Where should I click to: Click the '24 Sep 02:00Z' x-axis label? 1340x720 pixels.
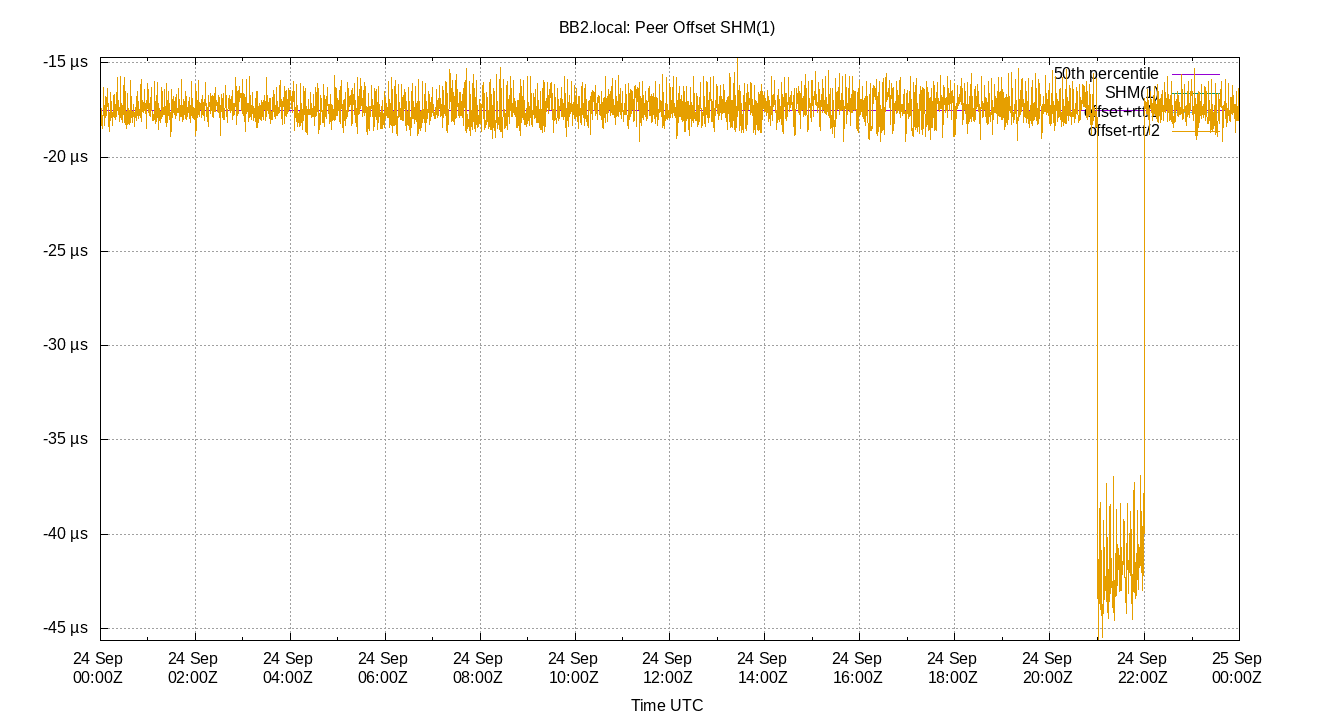(x=193, y=668)
